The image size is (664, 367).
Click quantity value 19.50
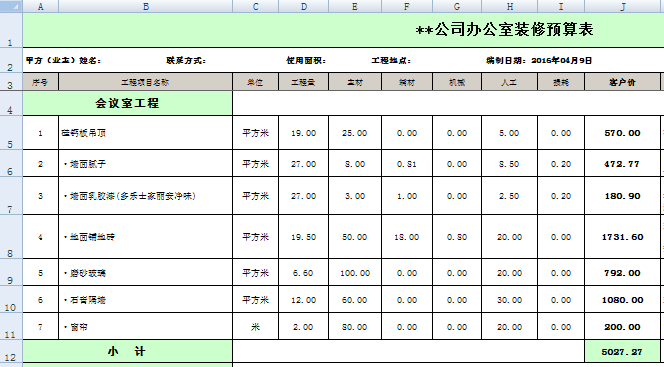pos(304,237)
